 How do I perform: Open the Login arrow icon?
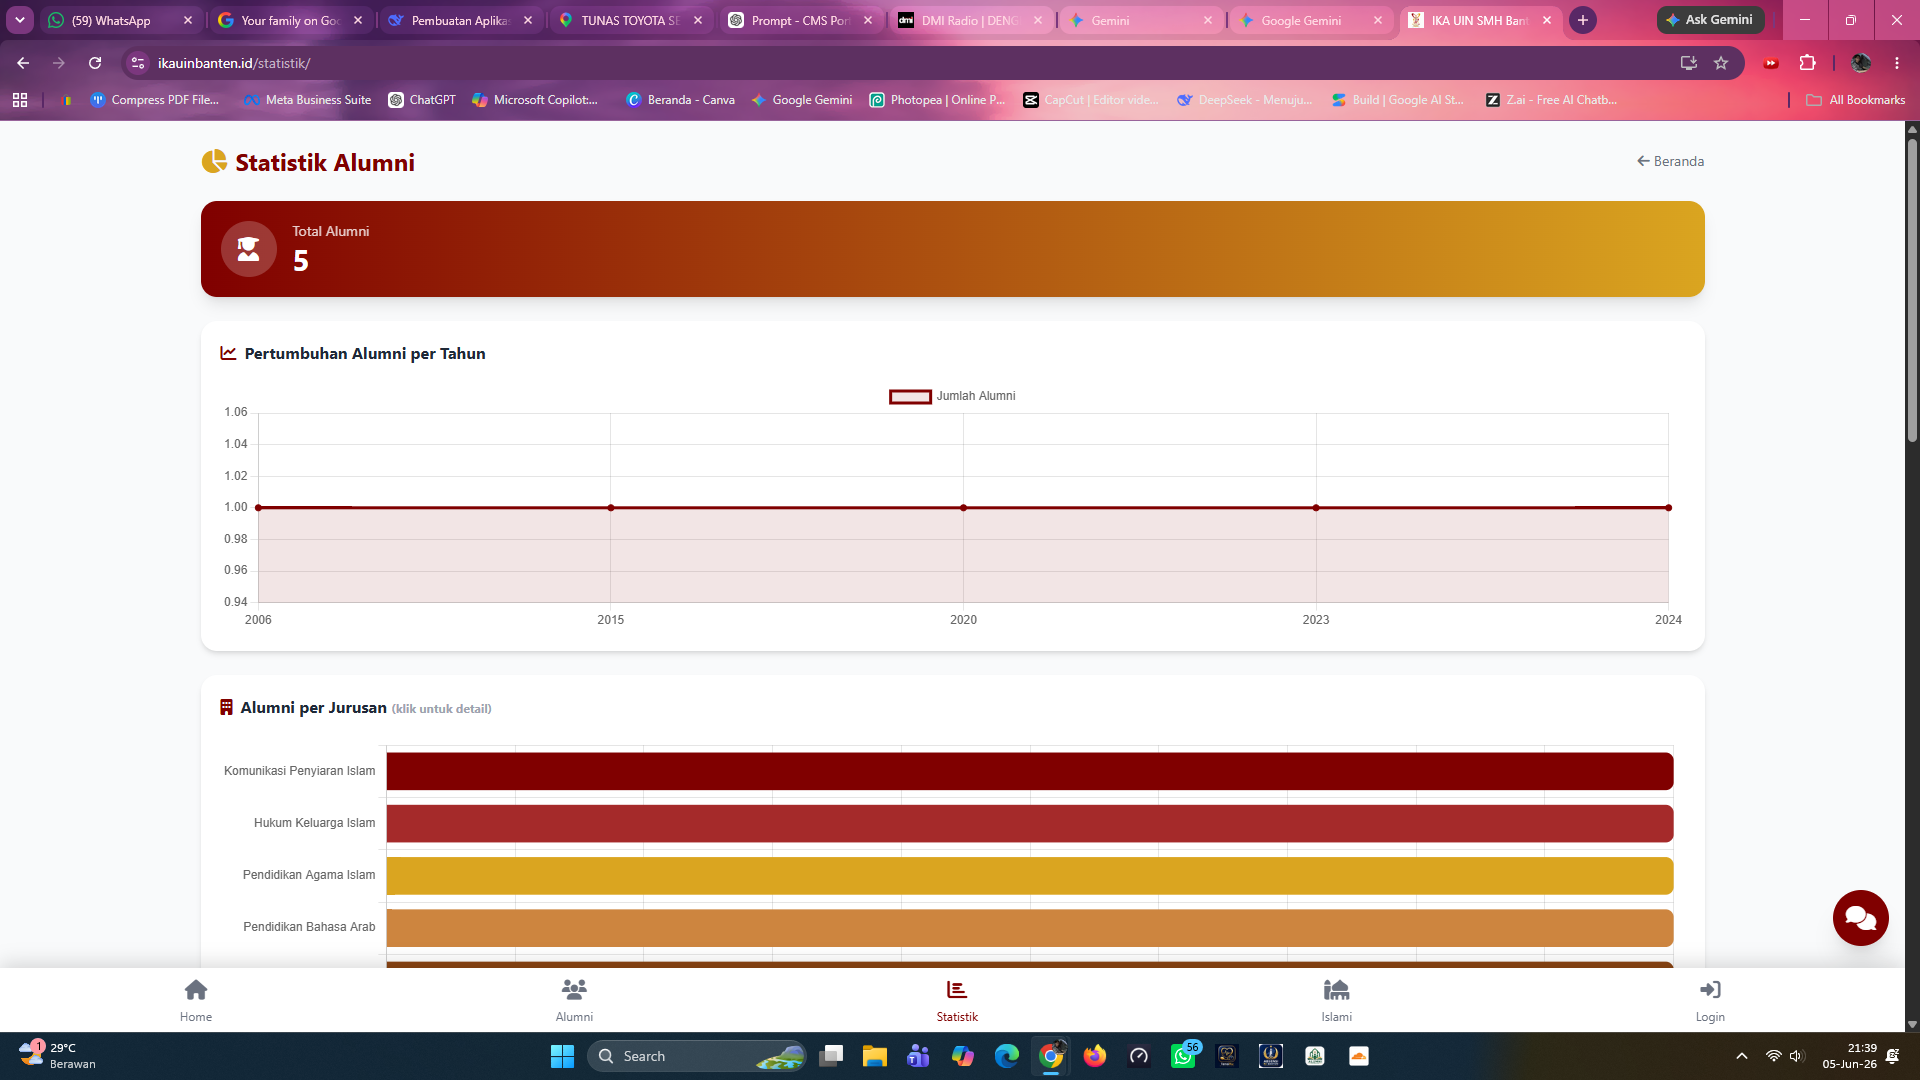pos(1710,990)
